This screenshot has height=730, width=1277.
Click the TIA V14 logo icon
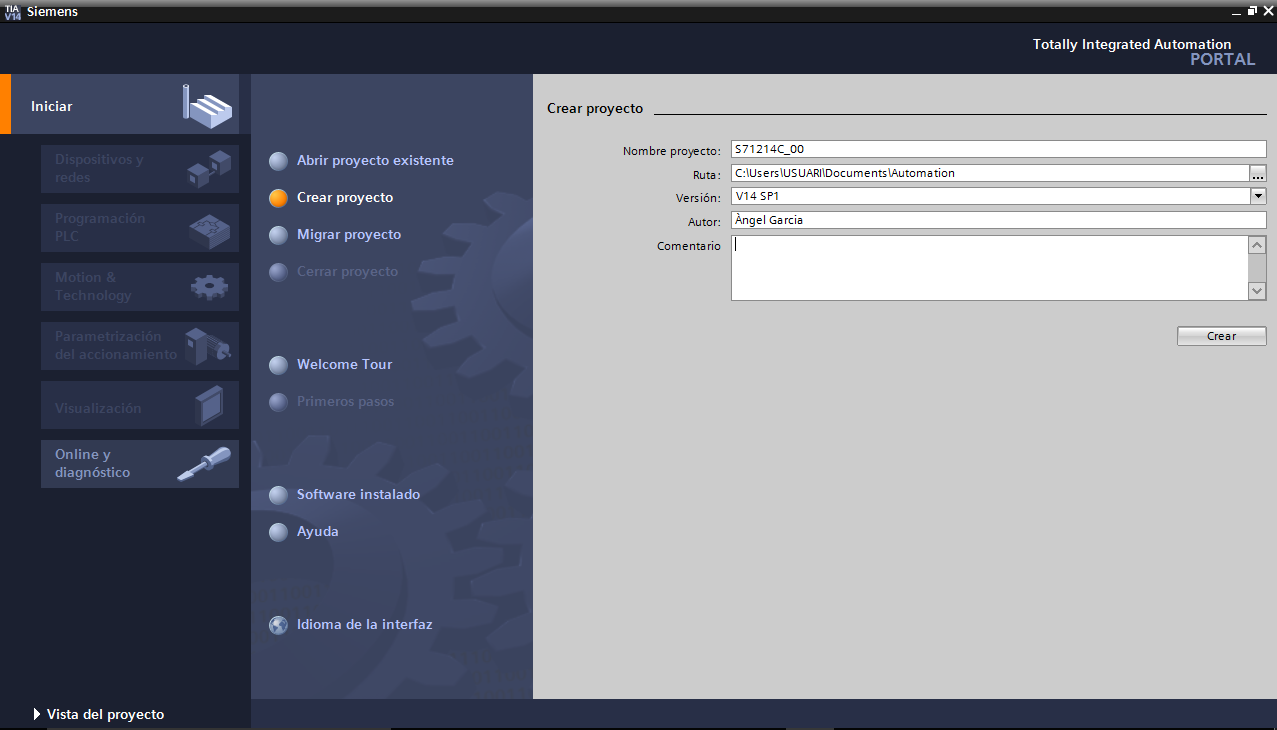(12, 11)
